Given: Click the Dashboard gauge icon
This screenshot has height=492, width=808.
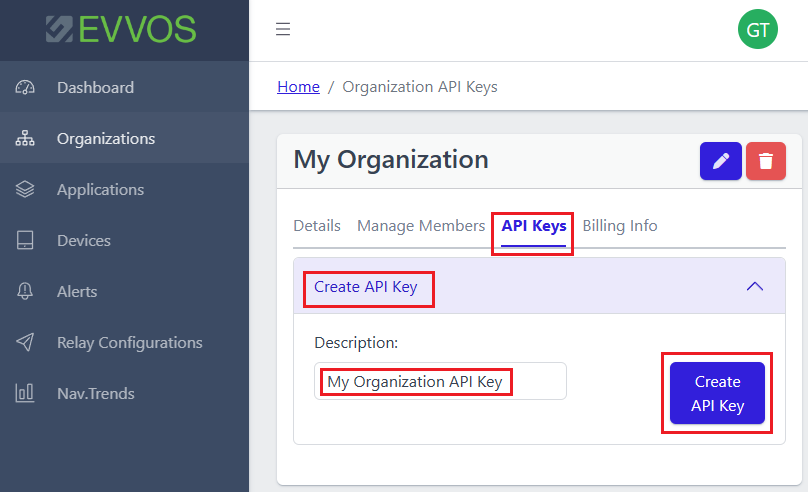Looking at the screenshot, I should (x=25, y=88).
